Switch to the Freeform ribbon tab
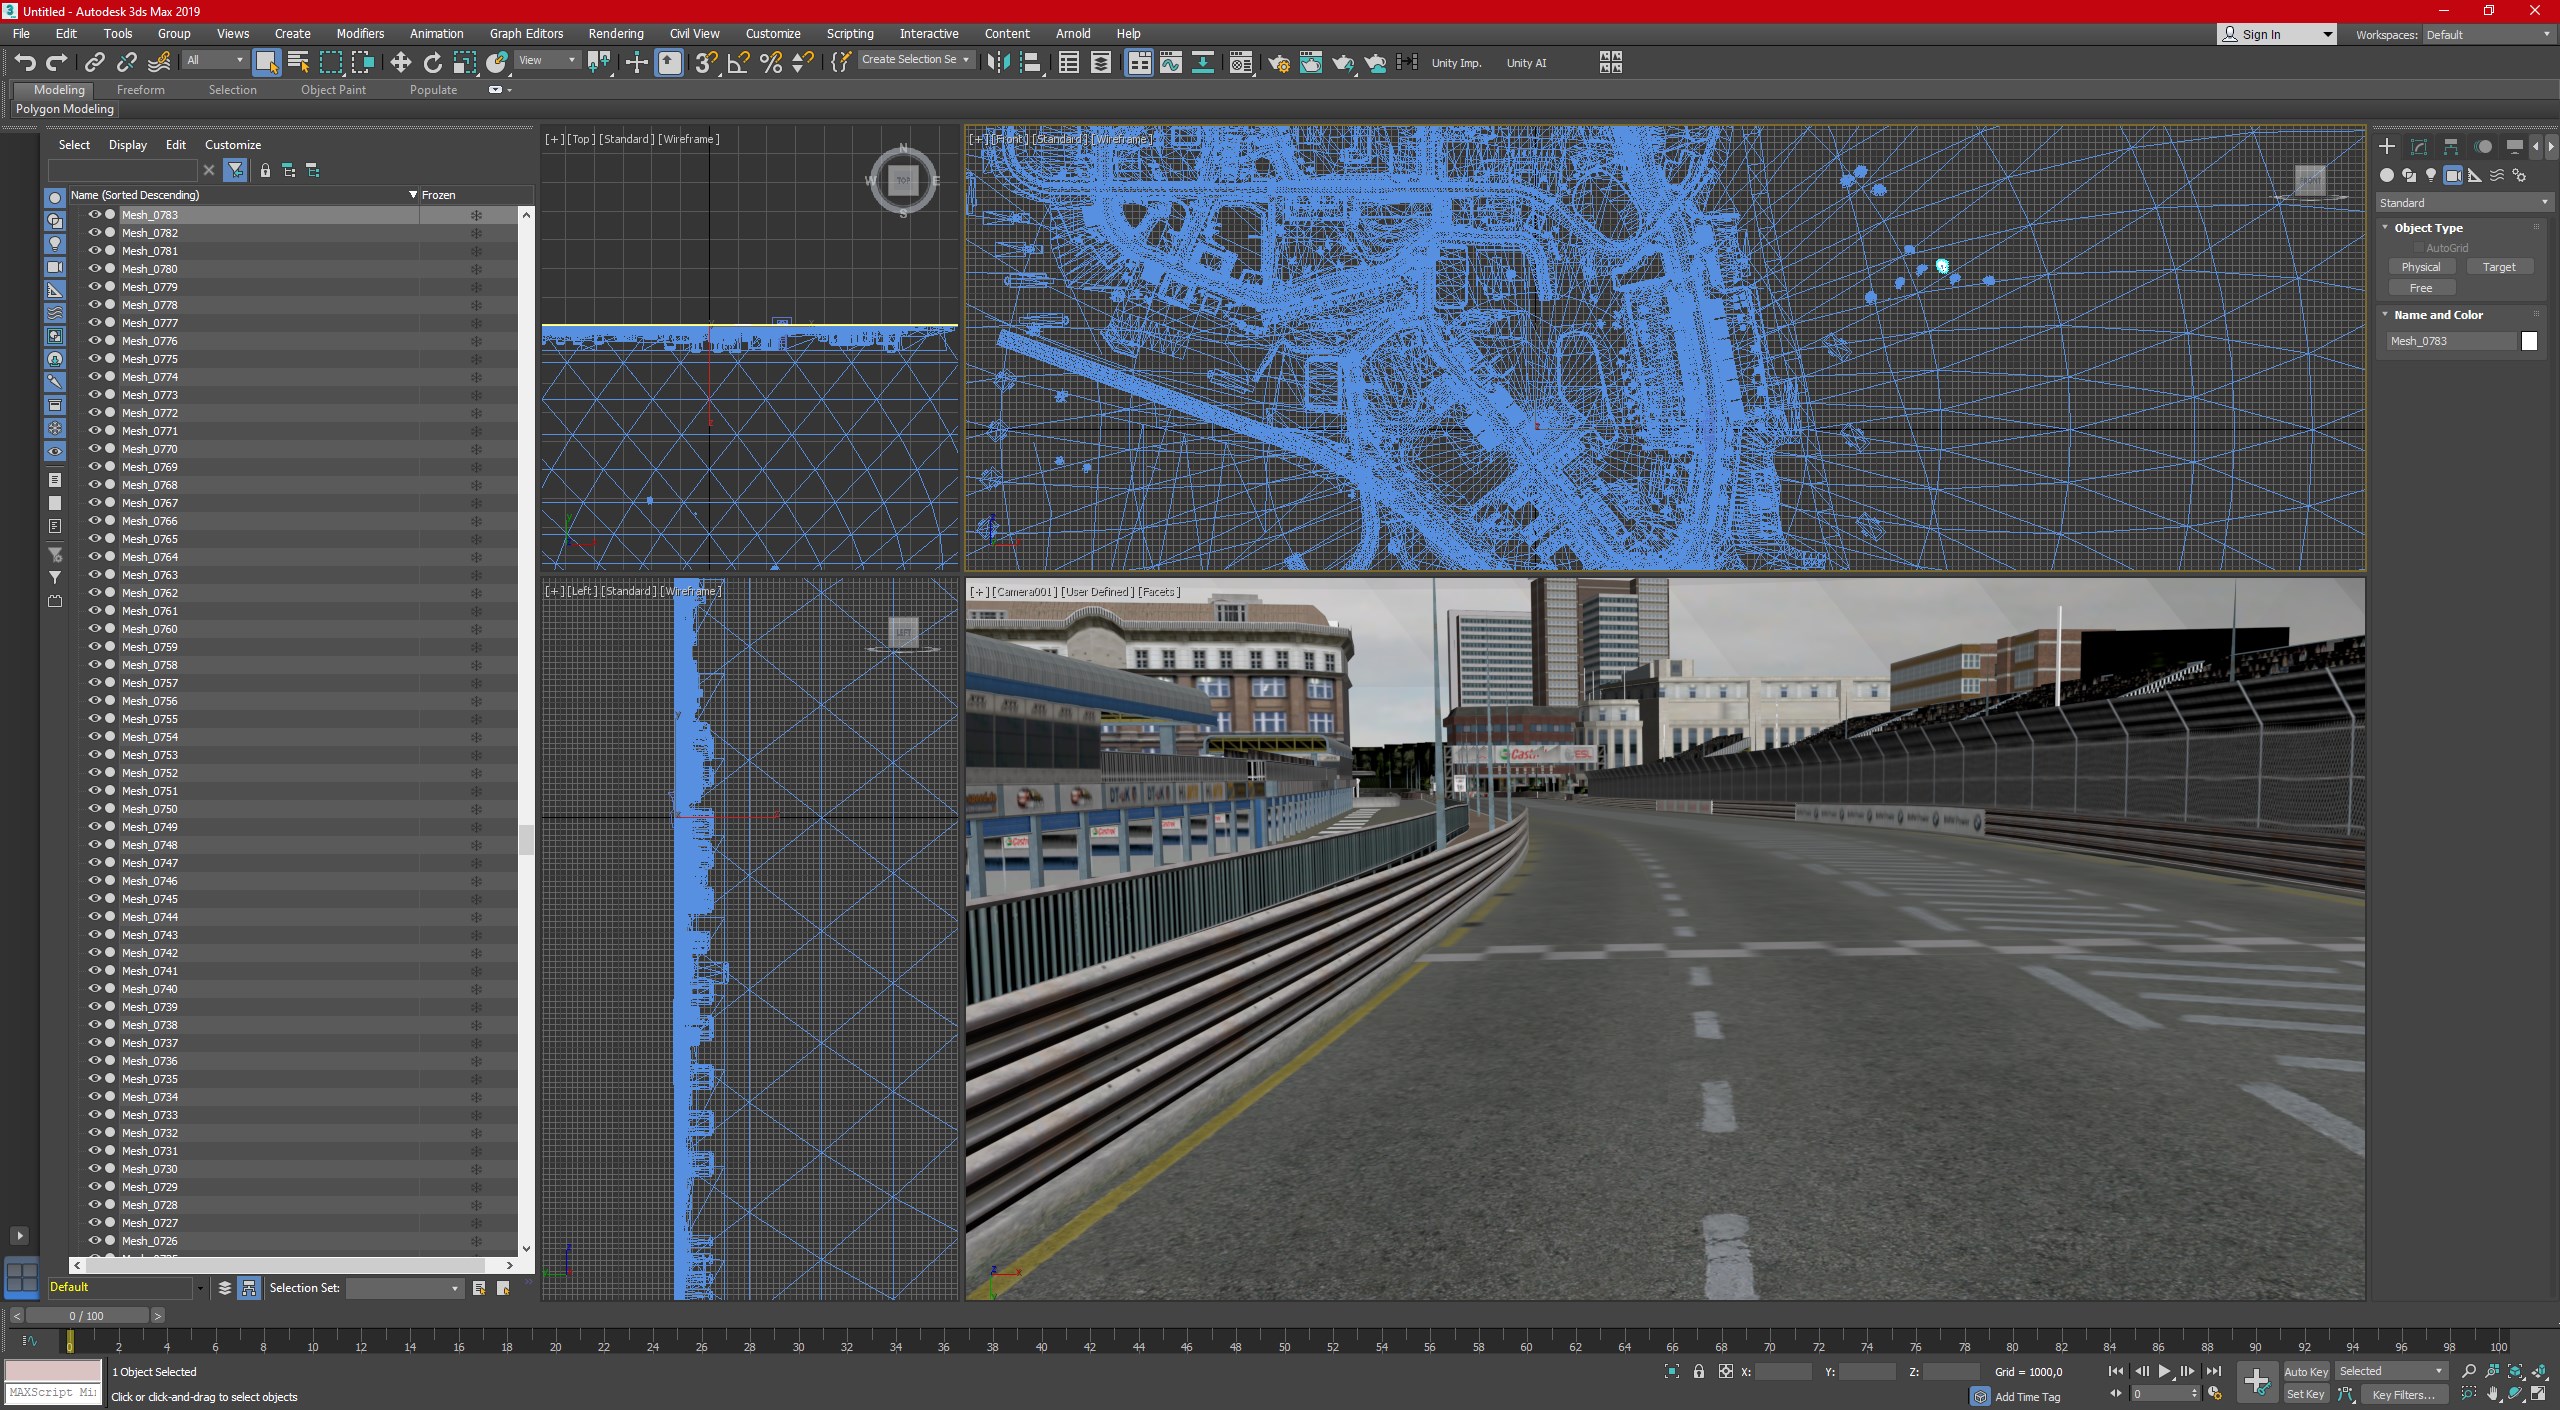The image size is (2560, 1410). pos(140,90)
